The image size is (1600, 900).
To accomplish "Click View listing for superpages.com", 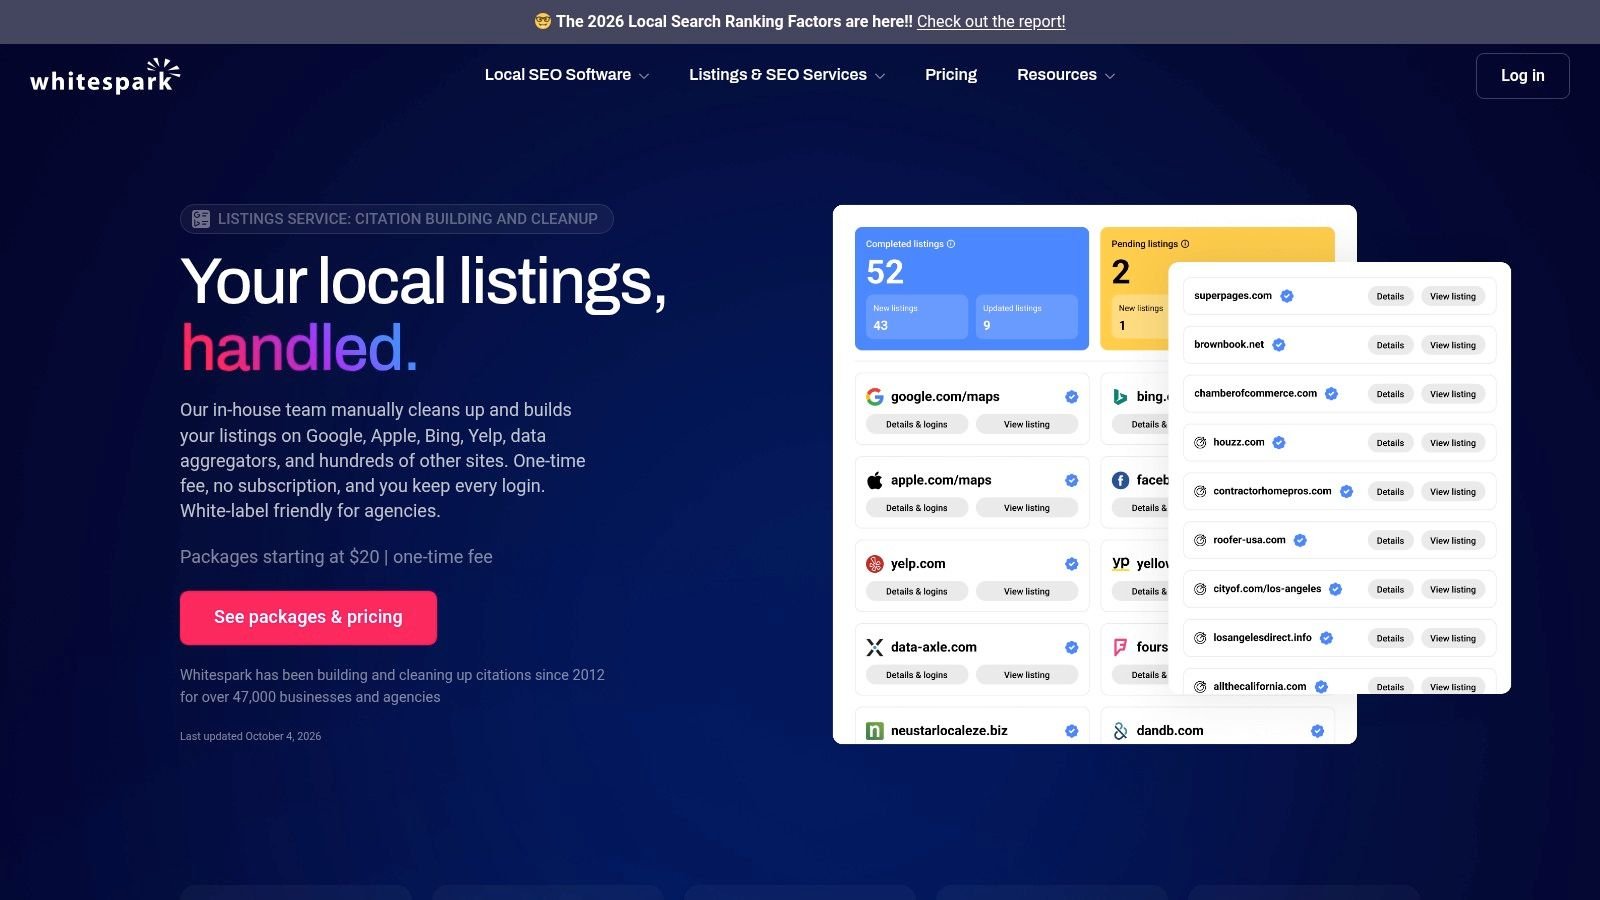I will pos(1453,296).
